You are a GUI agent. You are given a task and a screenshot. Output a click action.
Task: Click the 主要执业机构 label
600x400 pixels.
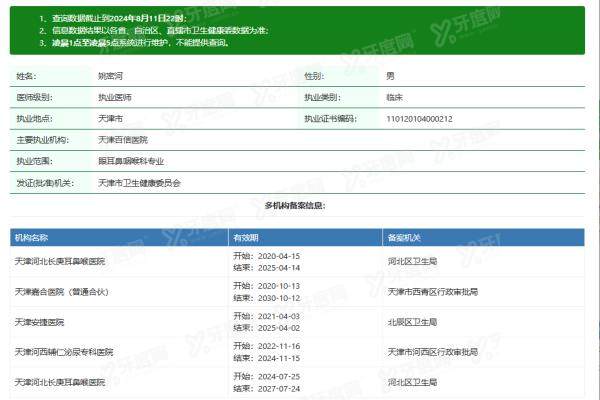42,140
